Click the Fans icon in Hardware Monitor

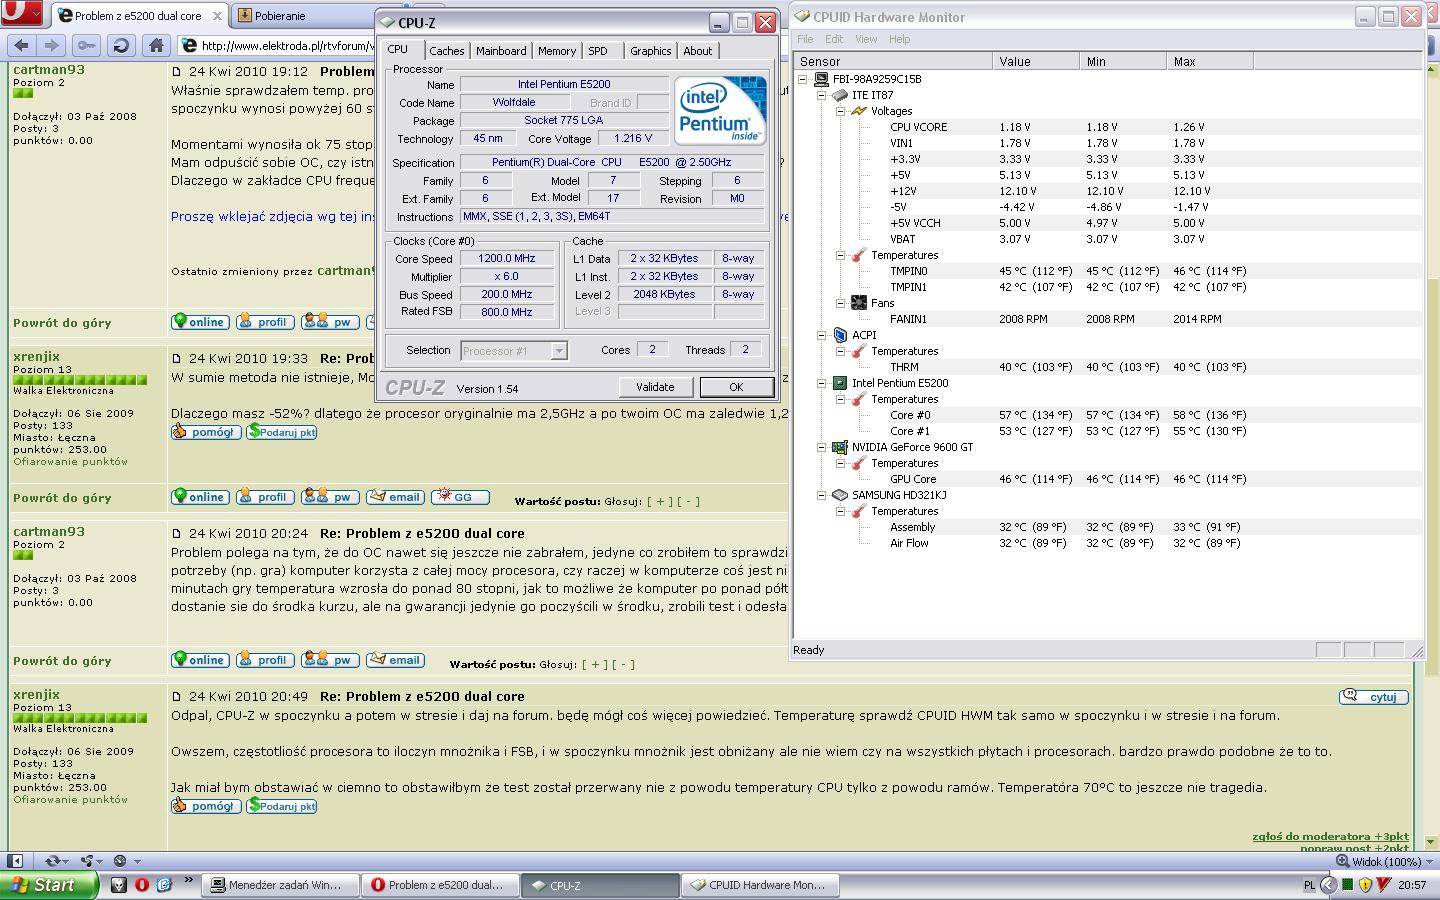tap(859, 303)
